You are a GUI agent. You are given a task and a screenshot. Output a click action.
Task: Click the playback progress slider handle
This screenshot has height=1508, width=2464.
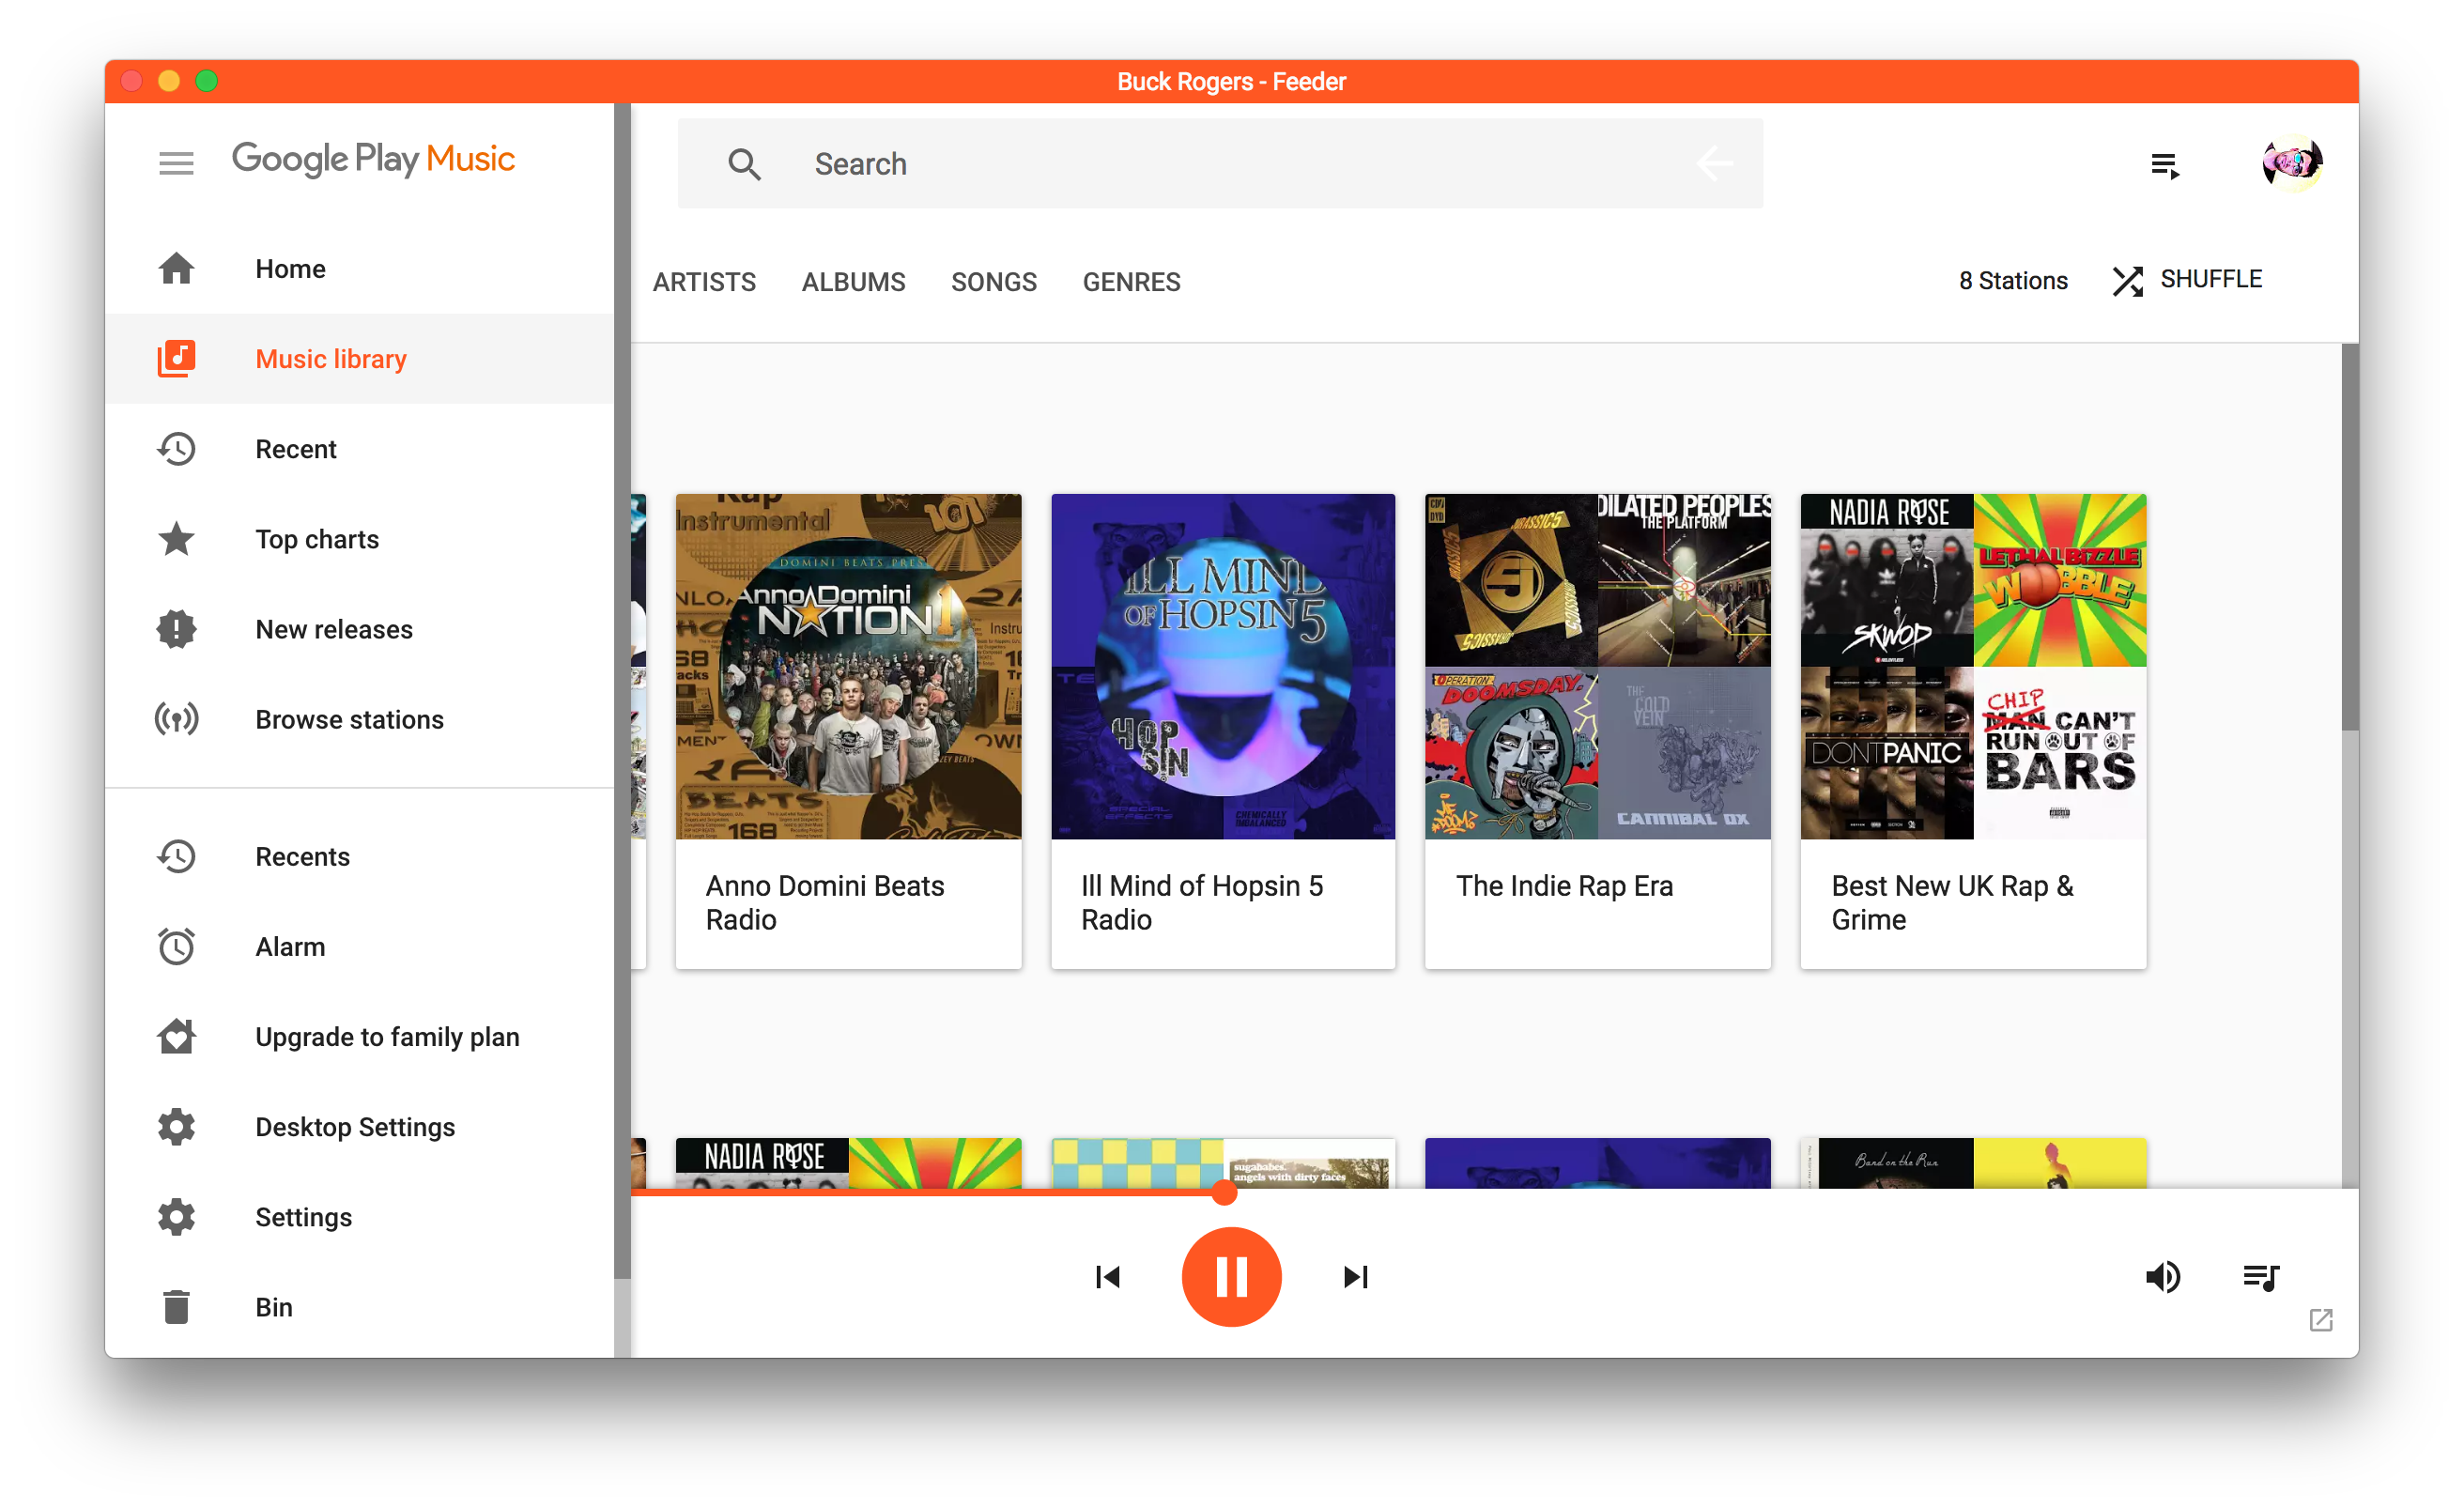(x=1224, y=1192)
